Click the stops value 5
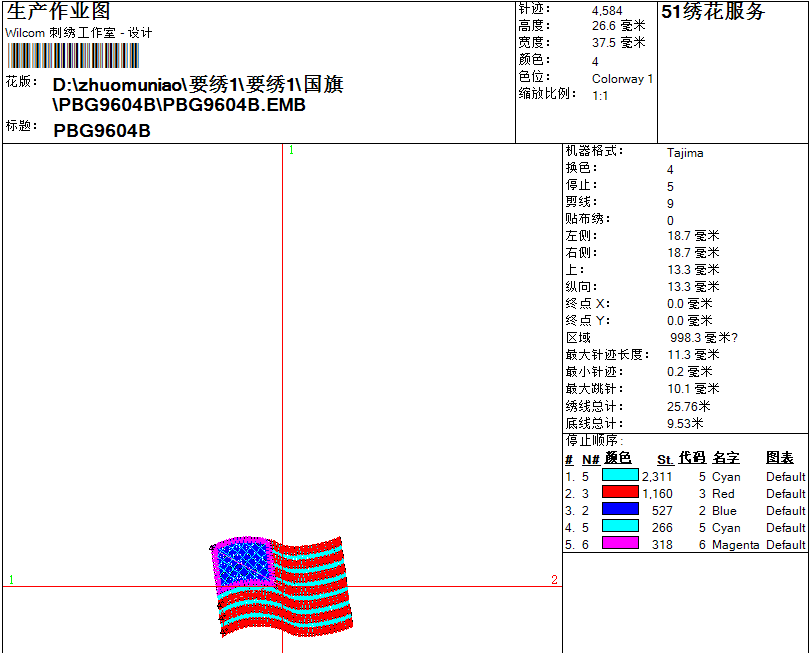Image resolution: width=811 pixels, height=653 pixels. click(x=670, y=187)
